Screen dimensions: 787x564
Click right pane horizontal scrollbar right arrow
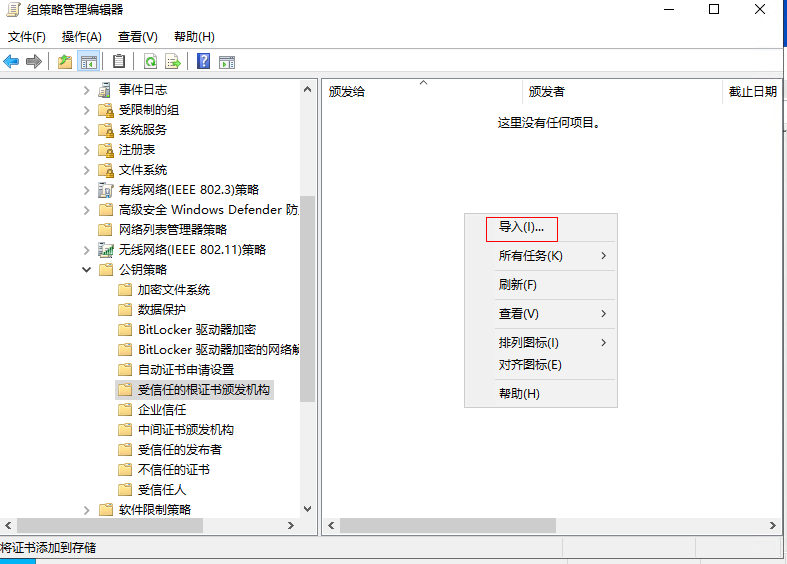pyautogui.click(x=773, y=525)
